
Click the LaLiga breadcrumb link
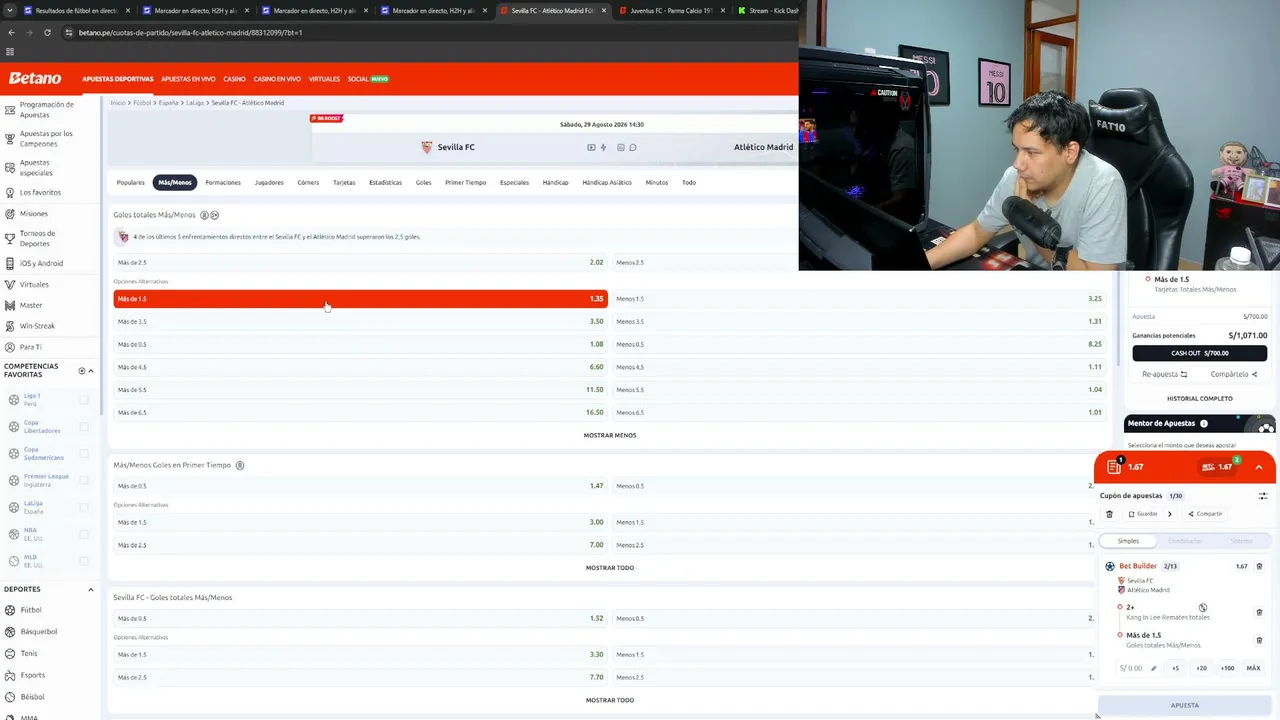(195, 103)
